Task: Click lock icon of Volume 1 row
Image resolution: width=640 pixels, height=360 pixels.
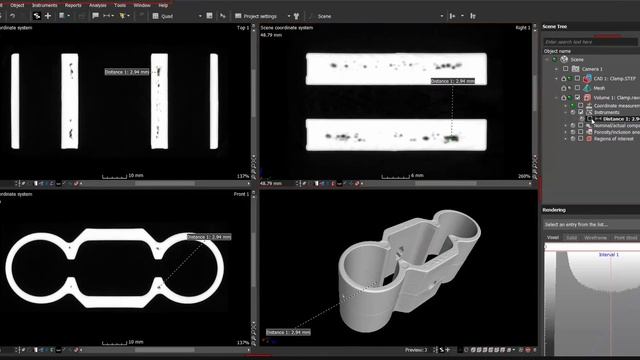Action: coord(564,98)
